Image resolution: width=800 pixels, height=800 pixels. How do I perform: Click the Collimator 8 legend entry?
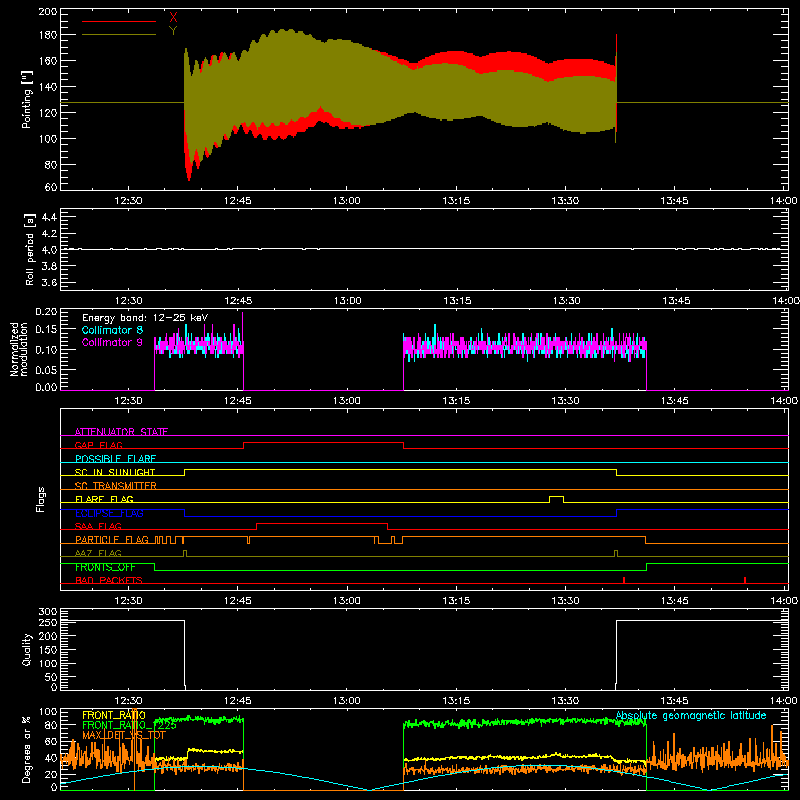tap(112, 330)
